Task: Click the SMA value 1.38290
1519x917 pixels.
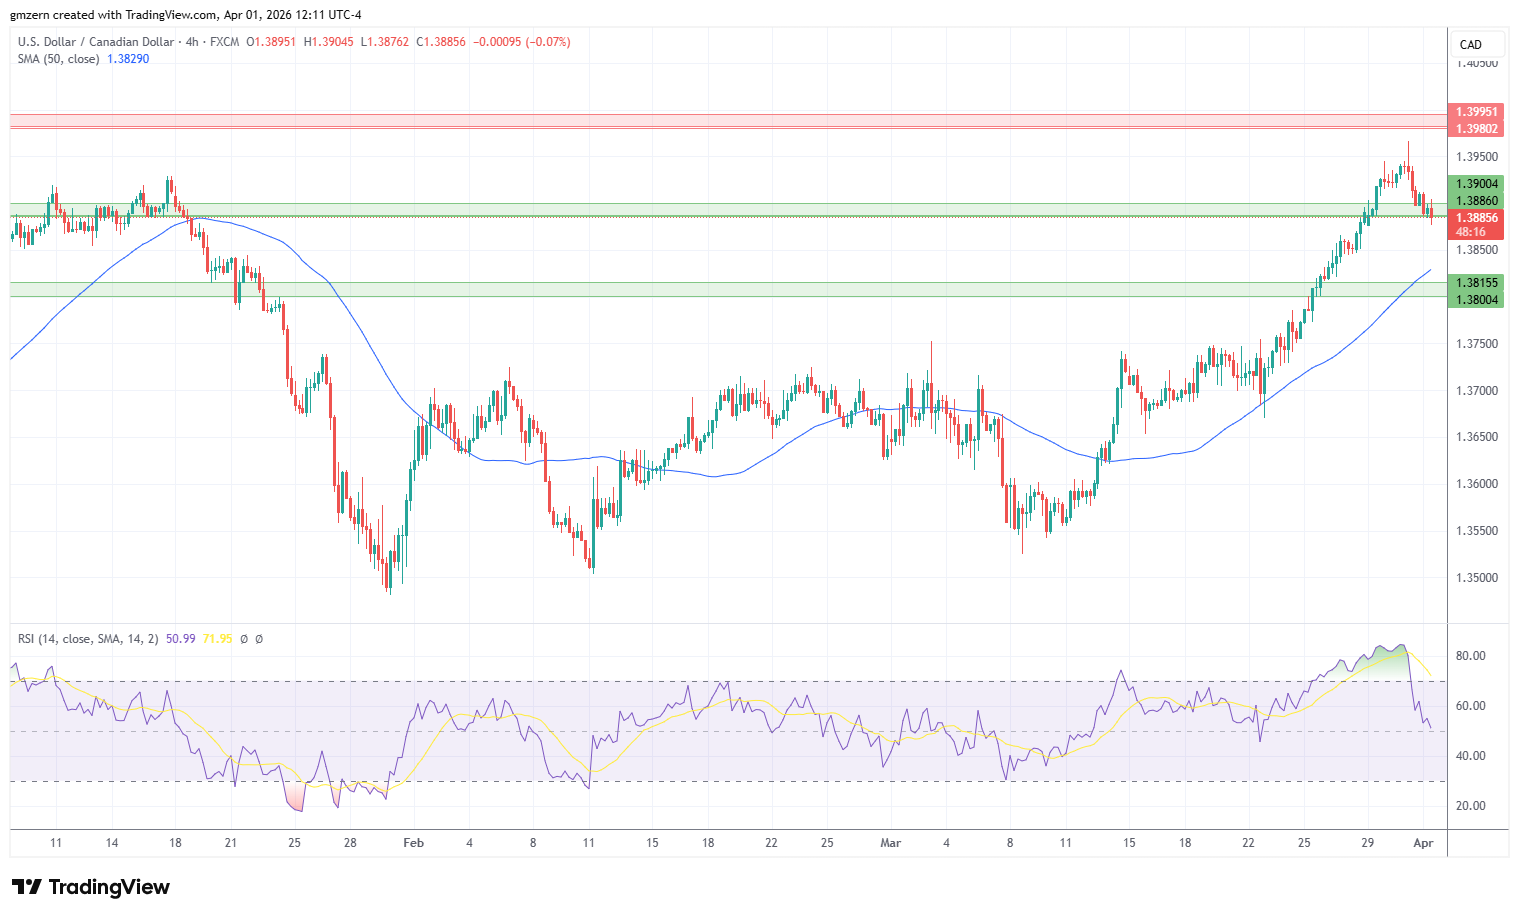Action: (128, 59)
